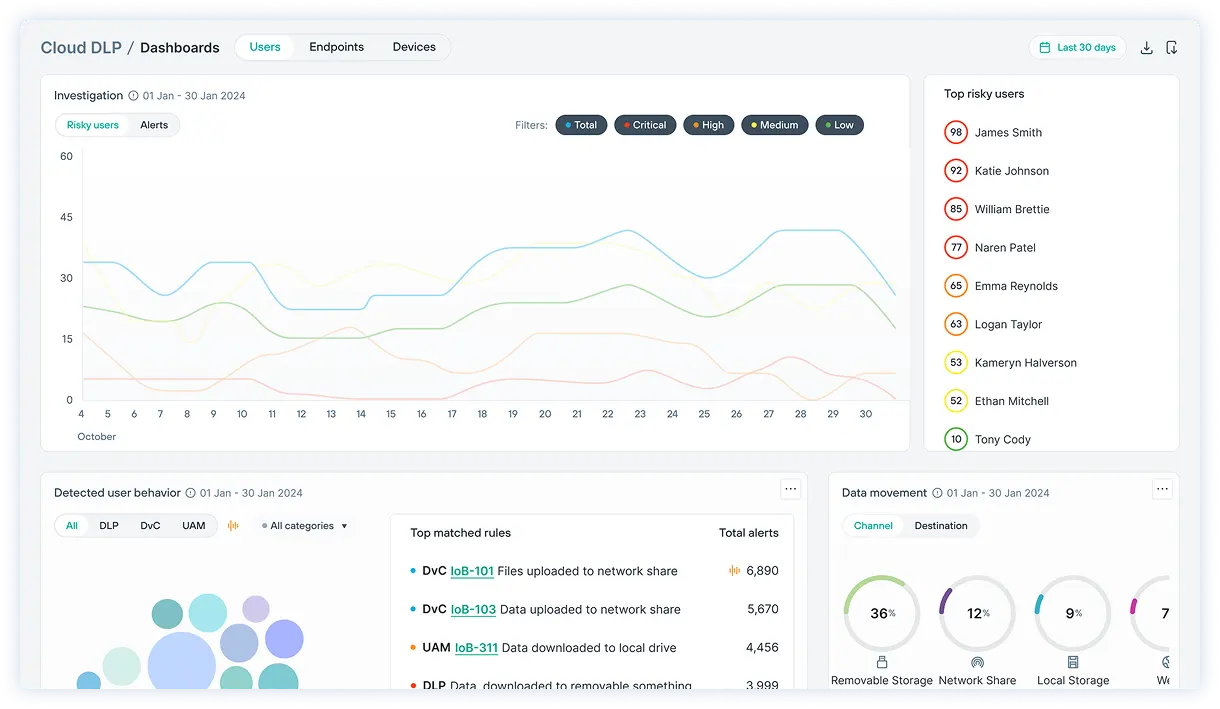Click the export-to-device icon at far right of header
1220x709 pixels.
[x=1172, y=48]
